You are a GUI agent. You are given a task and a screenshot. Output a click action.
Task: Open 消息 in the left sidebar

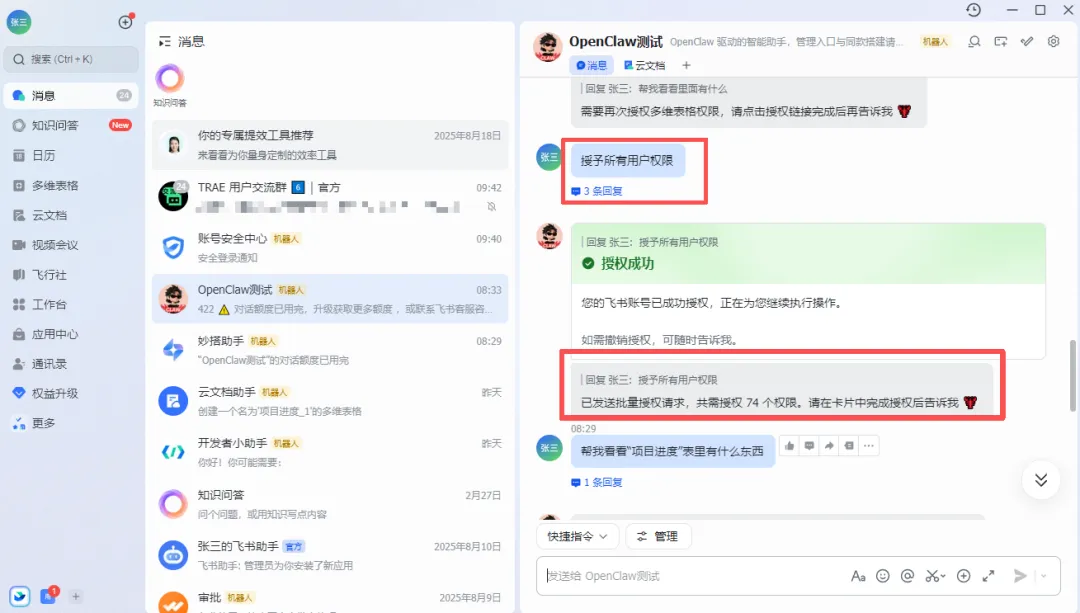click(x=71, y=96)
